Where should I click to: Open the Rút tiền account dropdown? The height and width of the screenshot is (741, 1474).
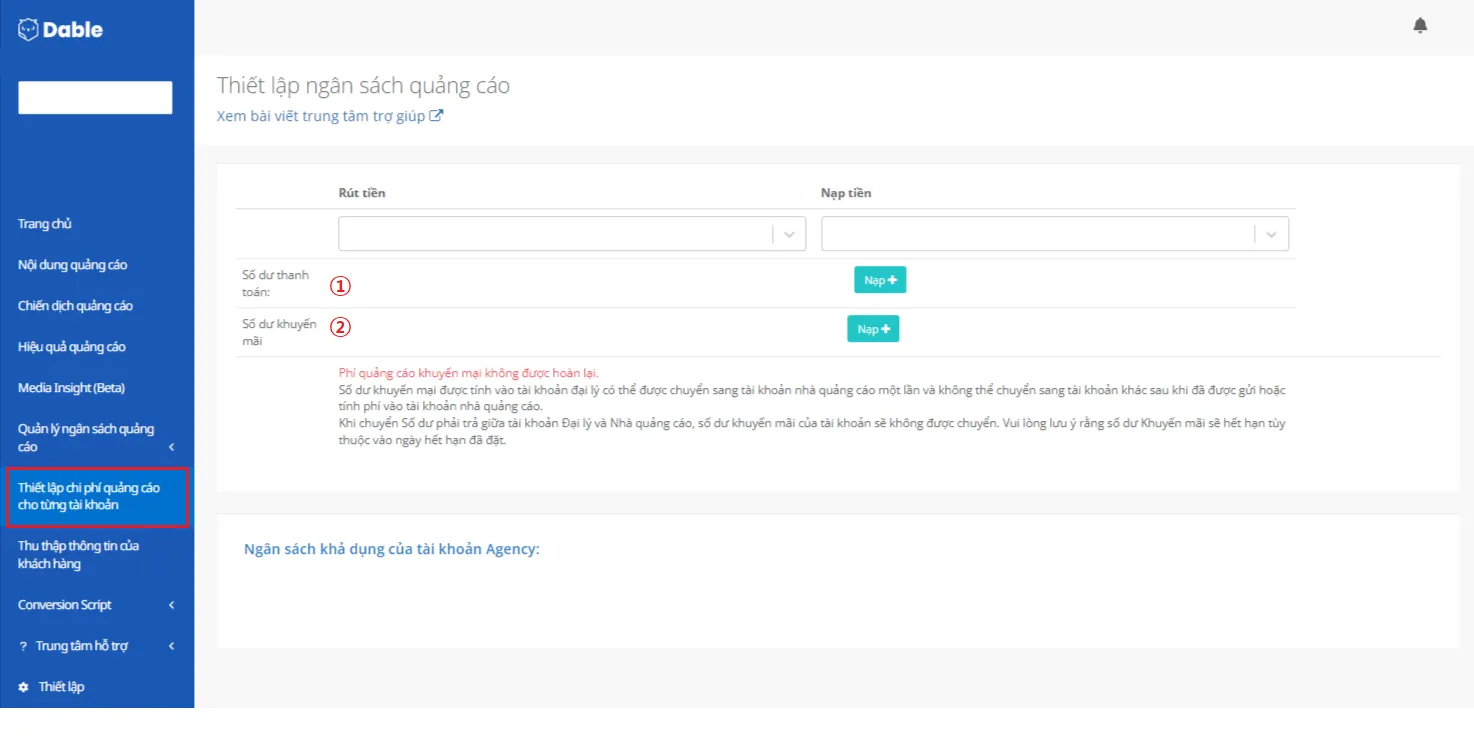coord(572,234)
